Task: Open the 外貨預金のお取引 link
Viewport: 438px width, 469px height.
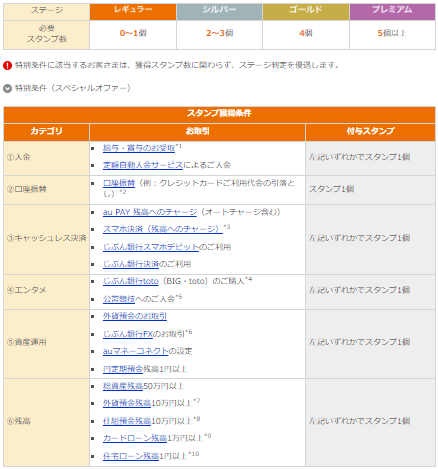Action: pyautogui.click(x=135, y=316)
